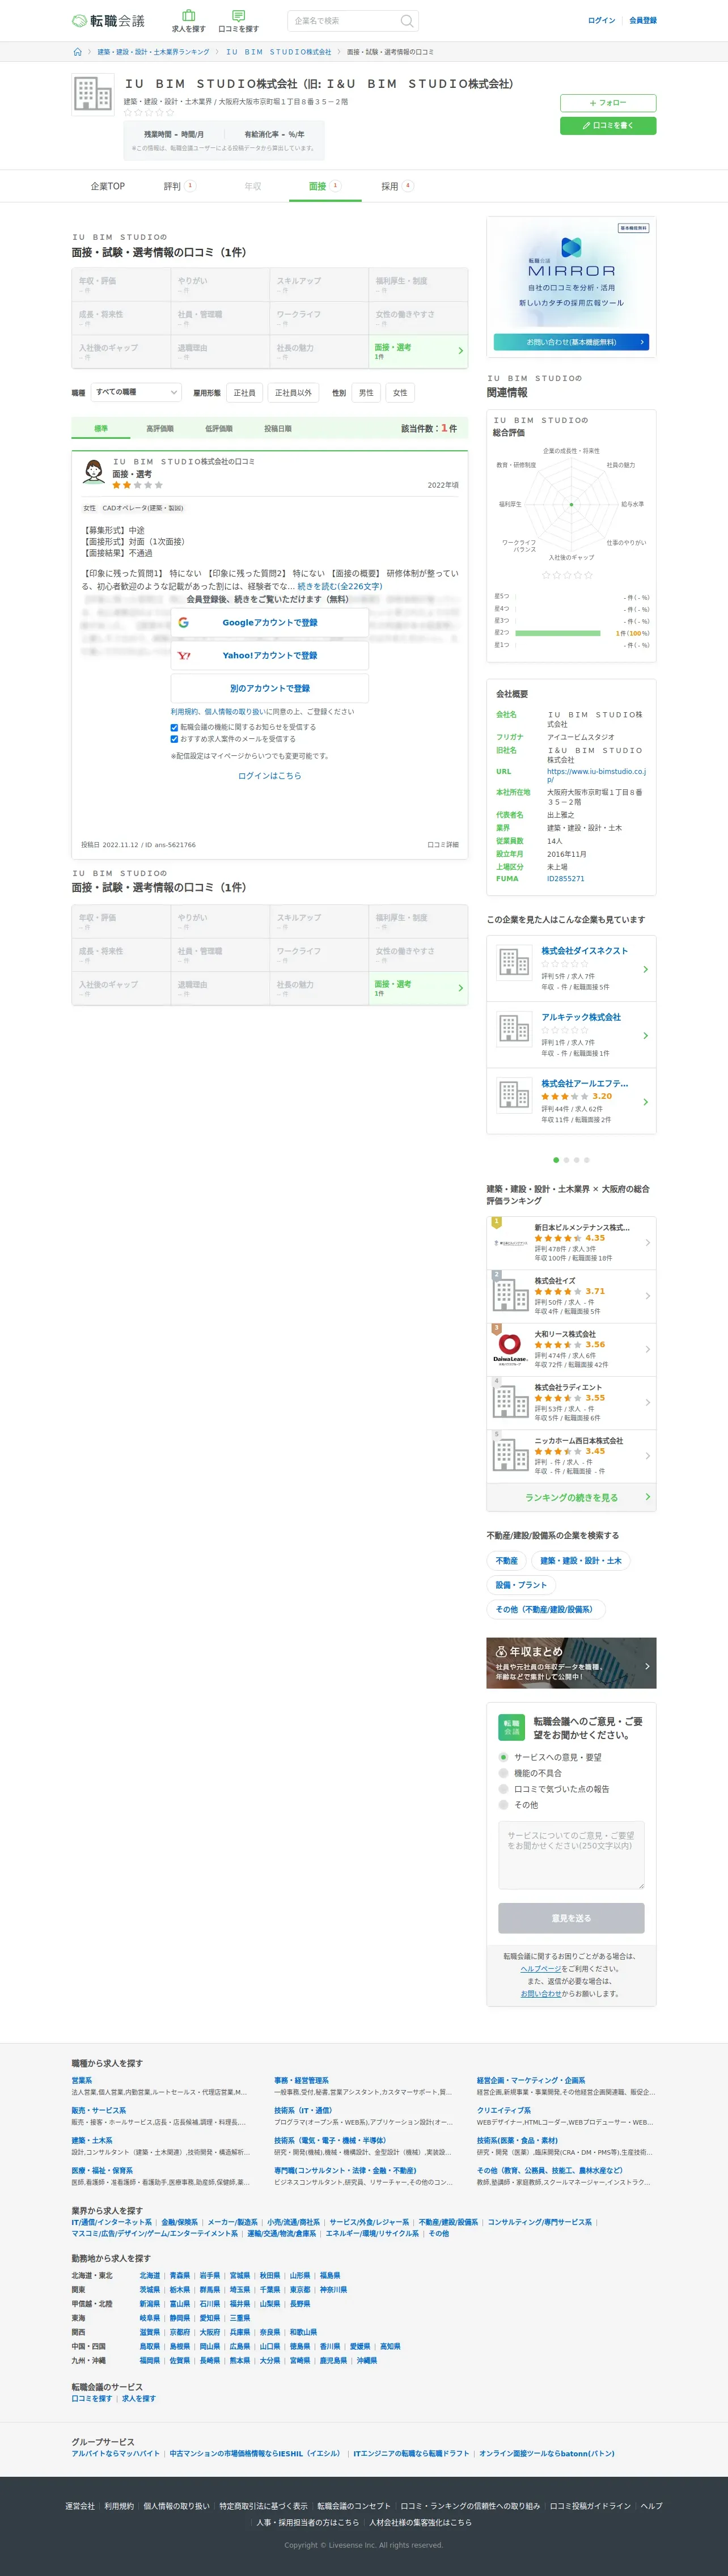Viewport: 728px width, 2576px height.
Task: Click the reviewer avatar icon
Action: [x=94, y=472]
